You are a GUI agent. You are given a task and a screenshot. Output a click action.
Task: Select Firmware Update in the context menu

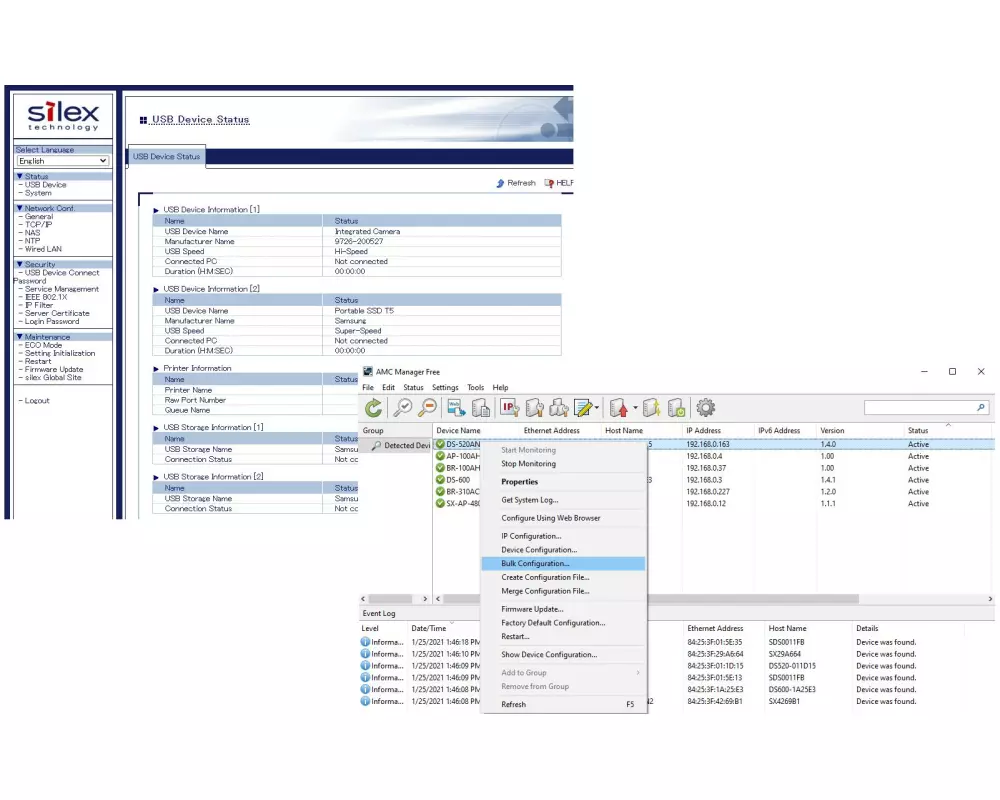(532, 609)
